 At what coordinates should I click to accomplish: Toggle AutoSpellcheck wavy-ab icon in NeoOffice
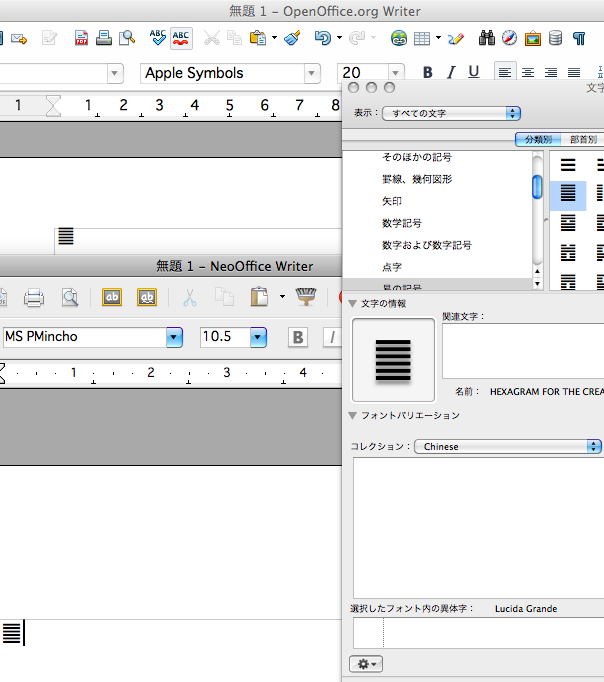click(x=147, y=297)
